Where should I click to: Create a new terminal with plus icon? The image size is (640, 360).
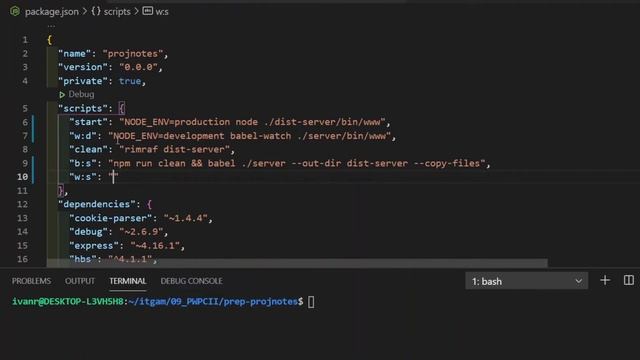(605, 280)
